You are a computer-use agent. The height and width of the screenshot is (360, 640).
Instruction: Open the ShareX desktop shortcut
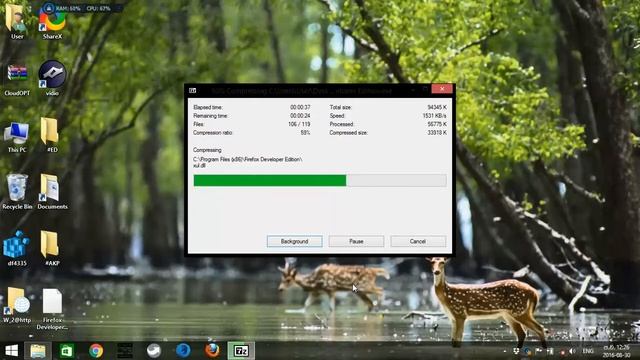[52, 25]
